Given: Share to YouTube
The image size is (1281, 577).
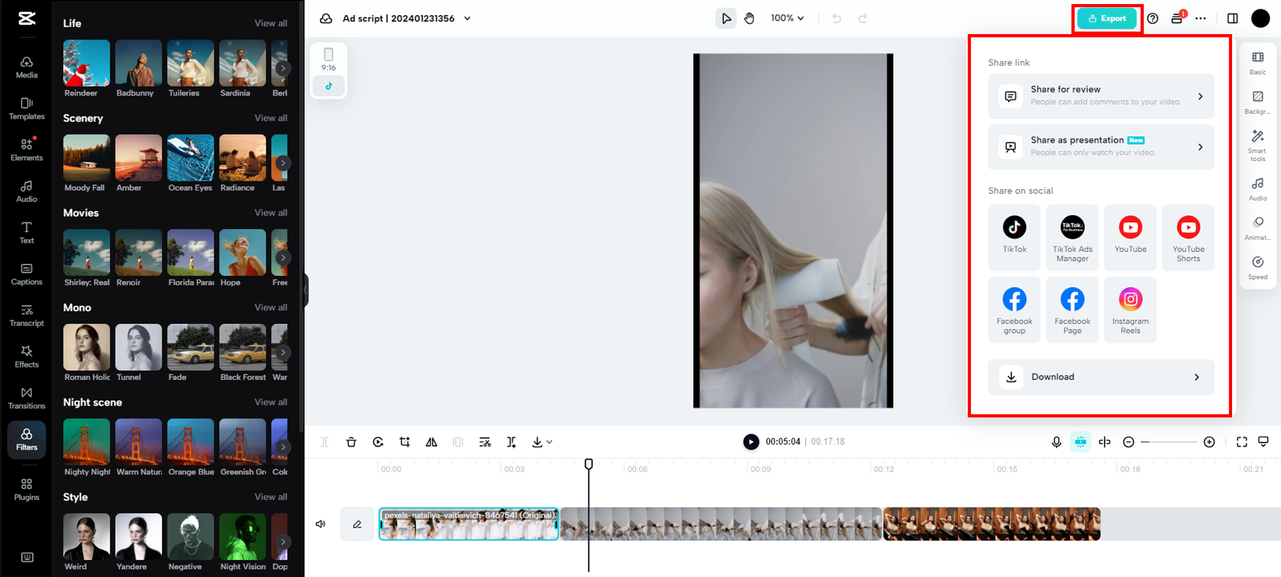Looking at the screenshot, I should [x=1130, y=237].
